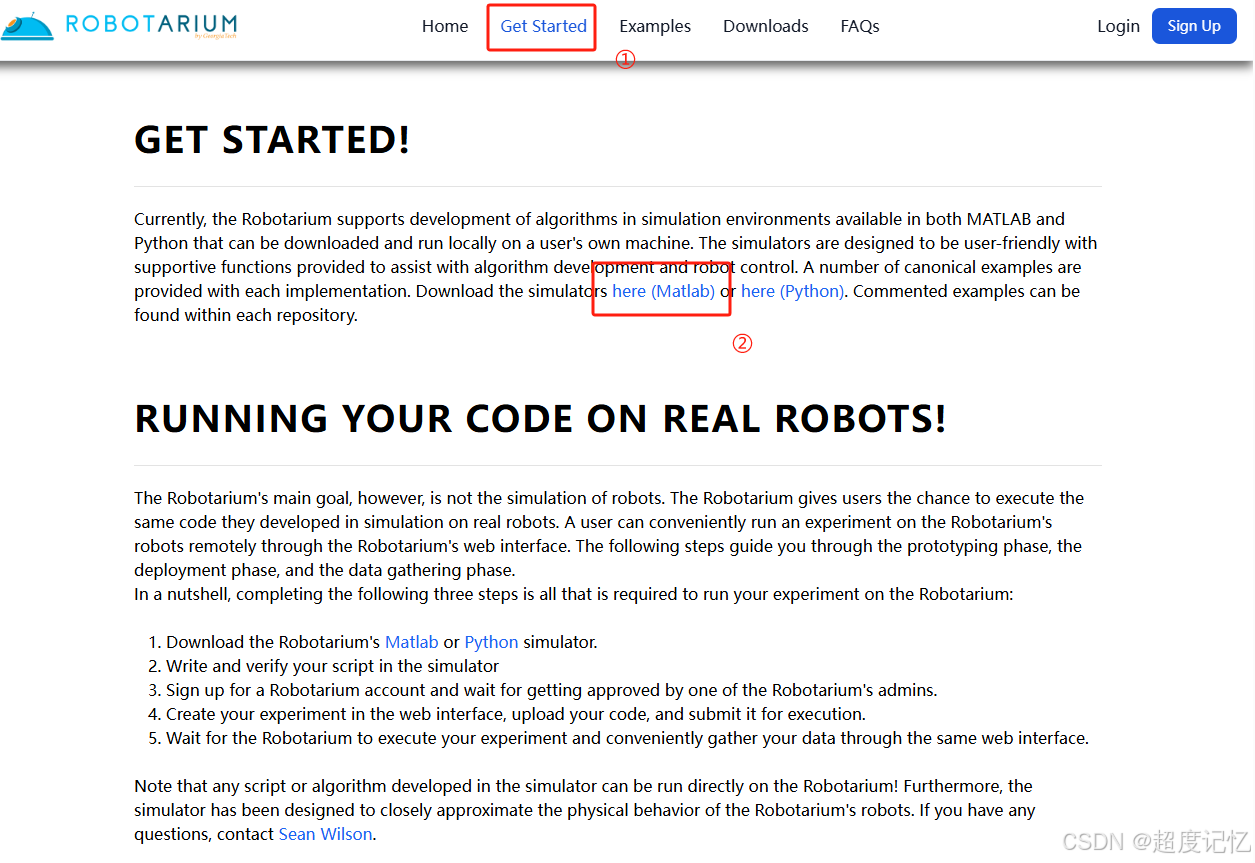Click 'Wait for the Robotarium to execute' step
The height and width of the screenshot is (863, 1255).
627,738
